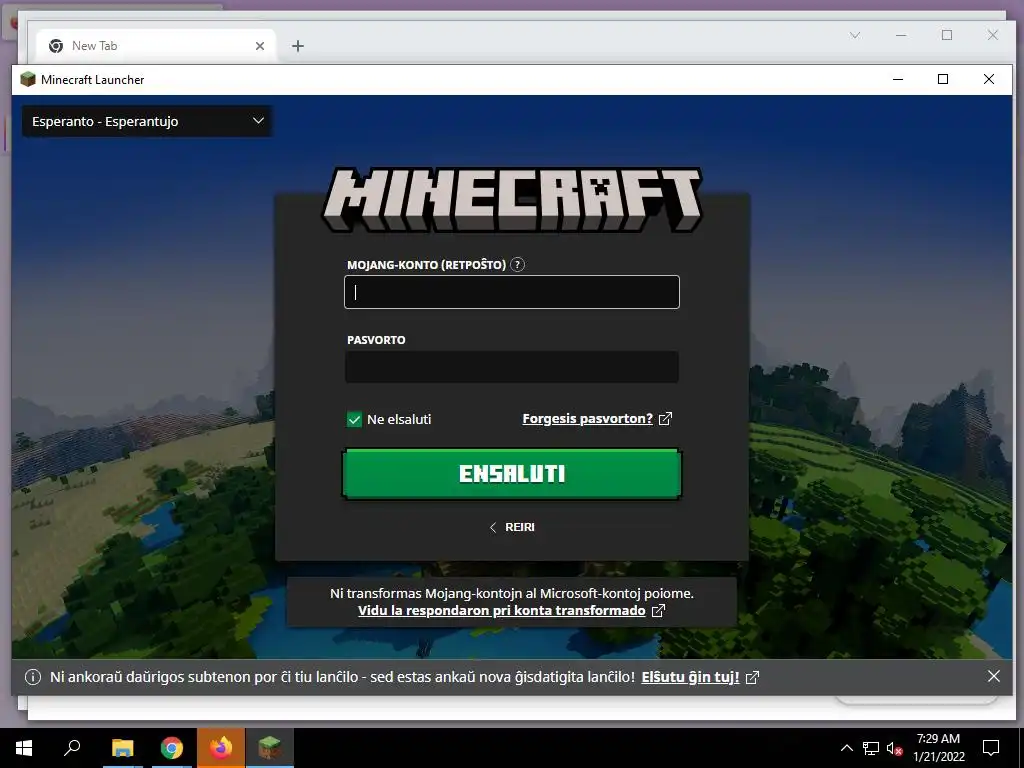Open the taskbar clock and date

coord(938,748)
